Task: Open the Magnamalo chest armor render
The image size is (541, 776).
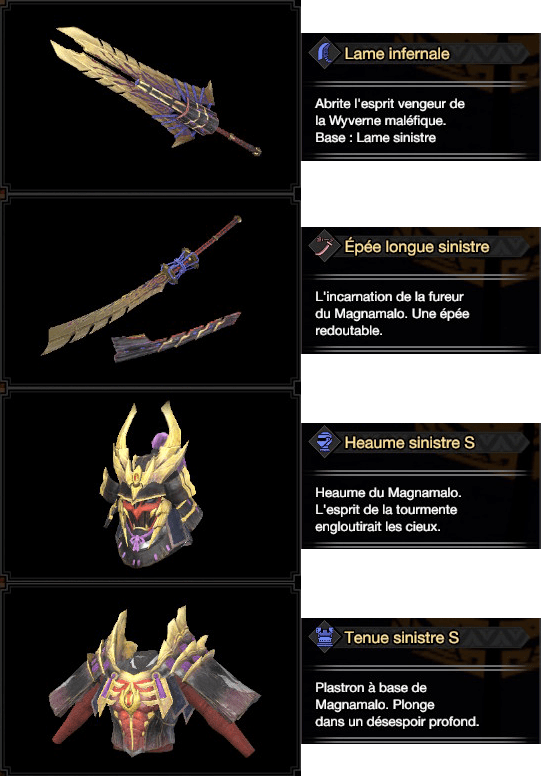Action: [x=154, y=683]
